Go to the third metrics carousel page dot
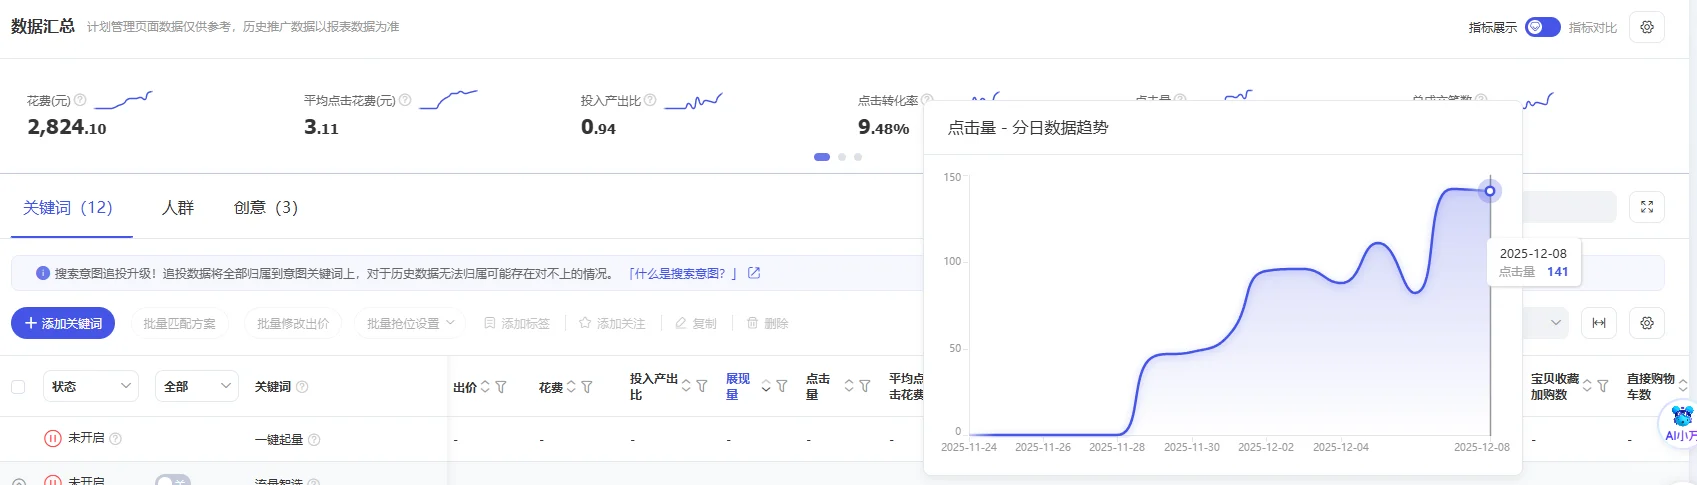Viewport: 1697px width, 485px height. (858, 157)
